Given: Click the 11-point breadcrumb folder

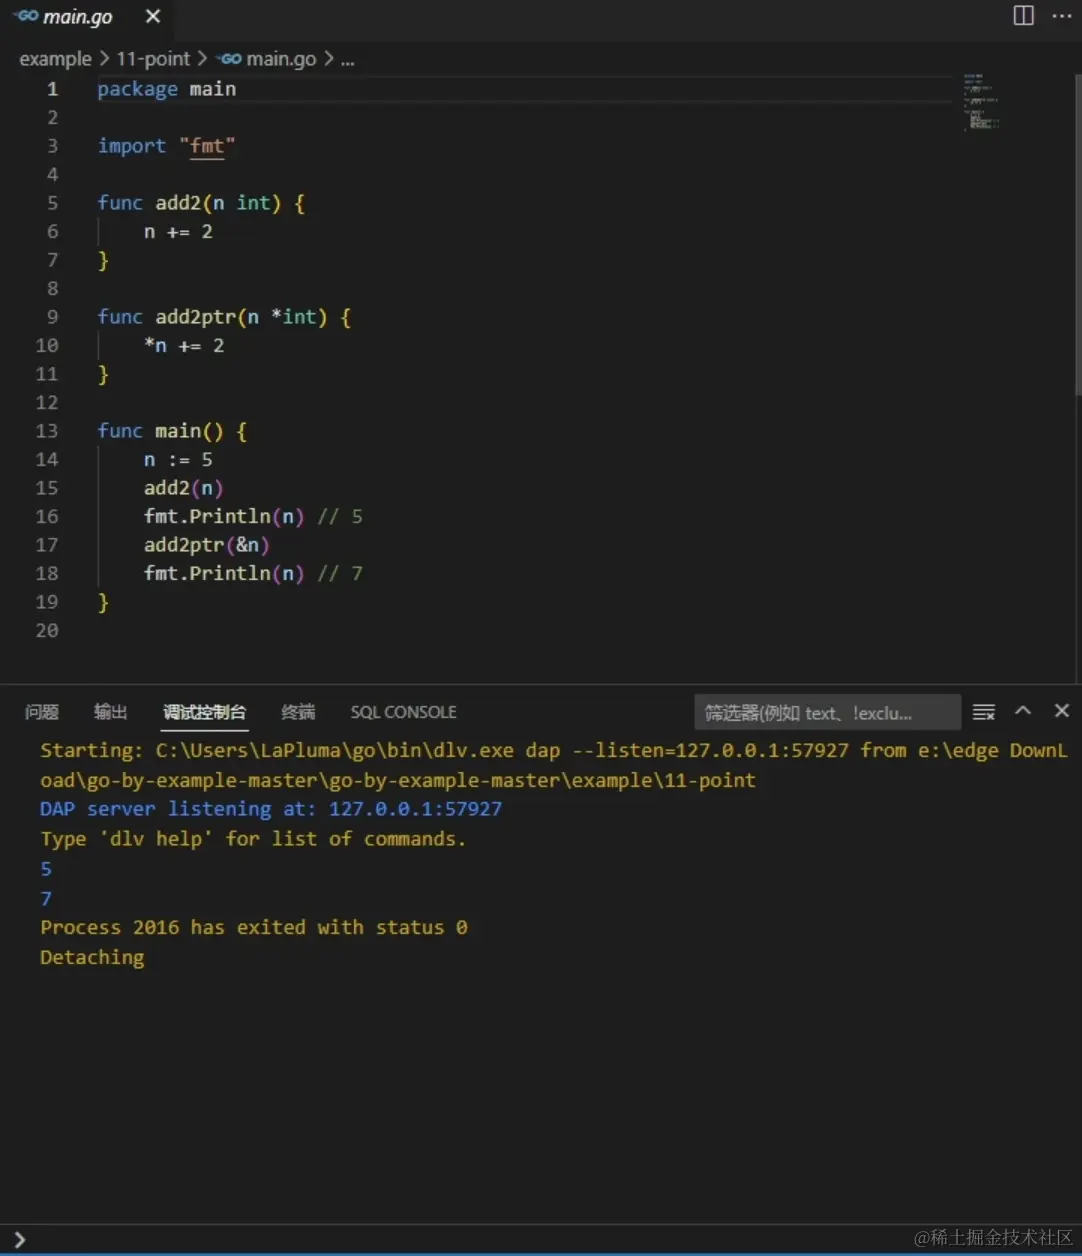Looking at the screenshot, I should click(x=153, y=59).
